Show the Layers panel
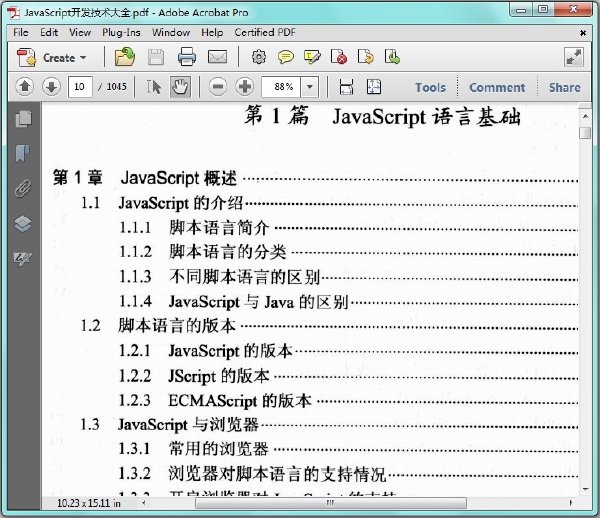Screen dimensions: 600x518 [x=23, y=223]
